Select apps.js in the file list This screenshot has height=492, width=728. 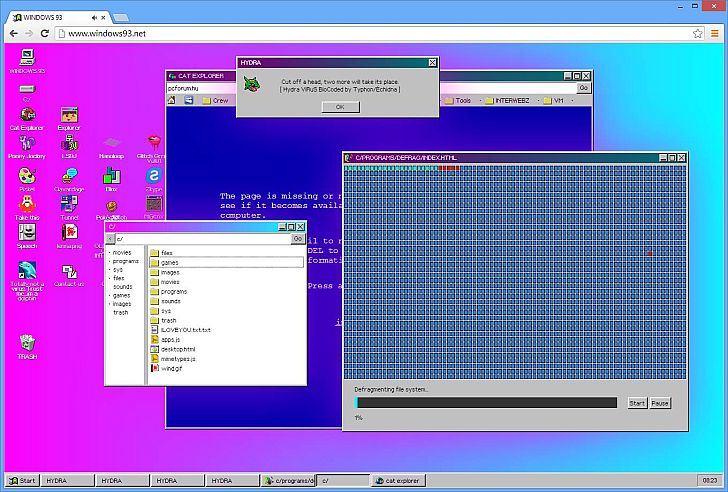click(x=227, y=339)
